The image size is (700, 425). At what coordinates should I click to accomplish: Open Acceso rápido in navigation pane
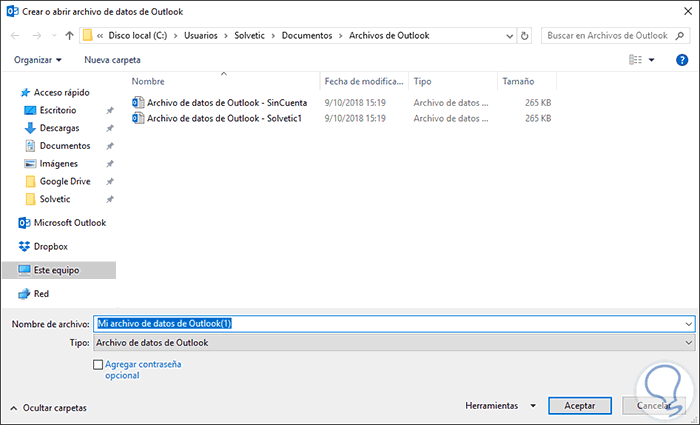62,92
